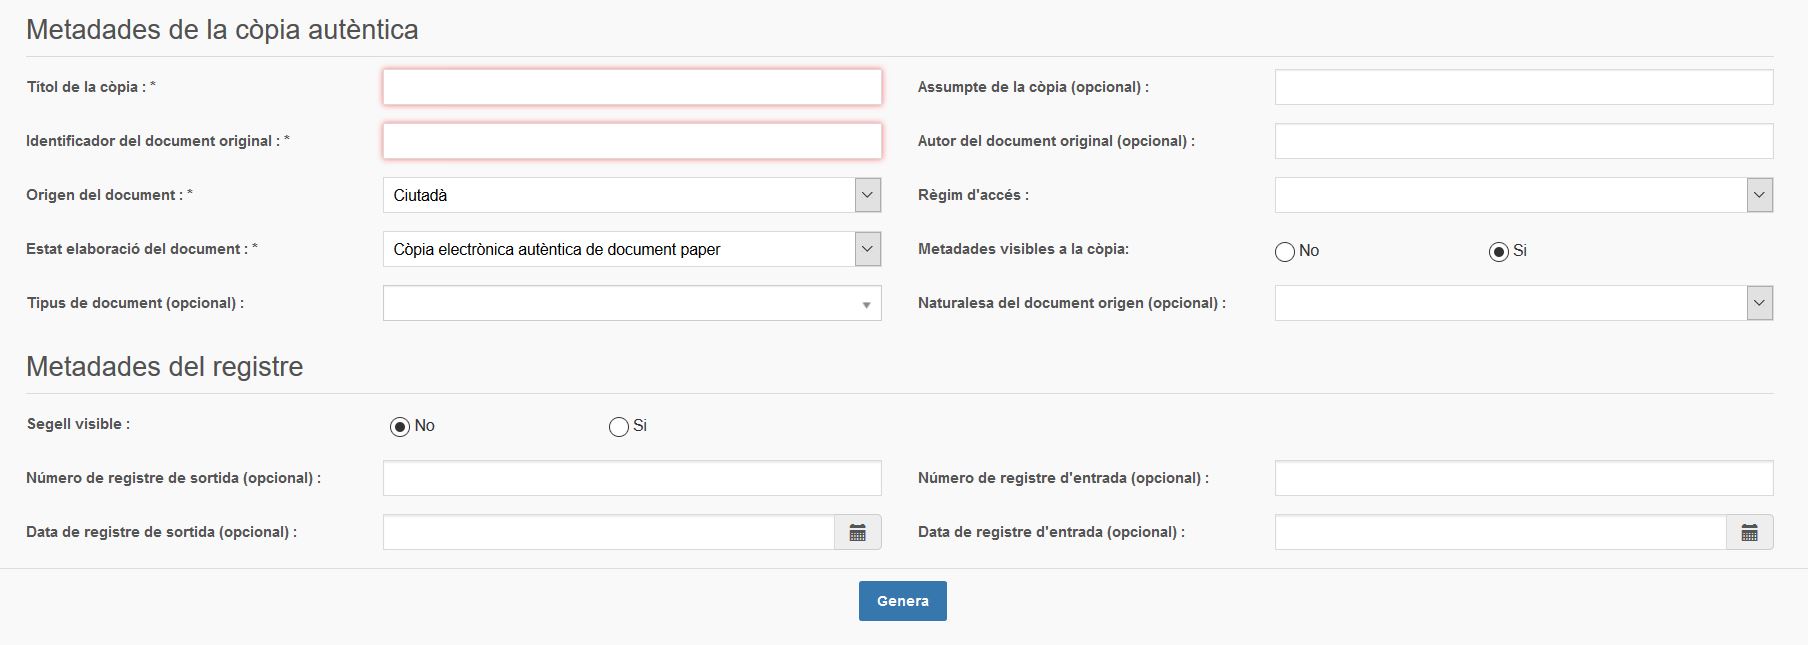Click the Identificador del document original field

[x=632, y=141]
